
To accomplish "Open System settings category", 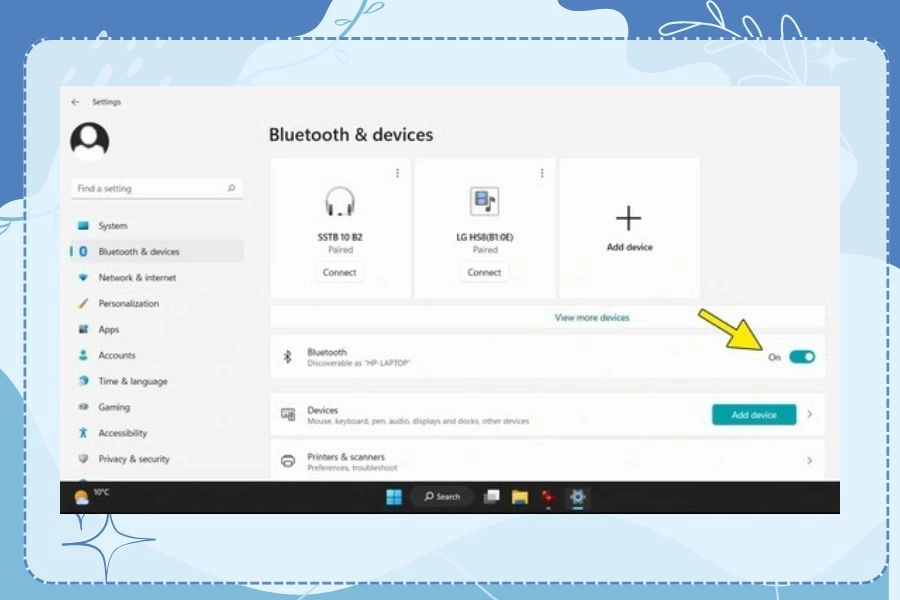I will tap(157, 226).
